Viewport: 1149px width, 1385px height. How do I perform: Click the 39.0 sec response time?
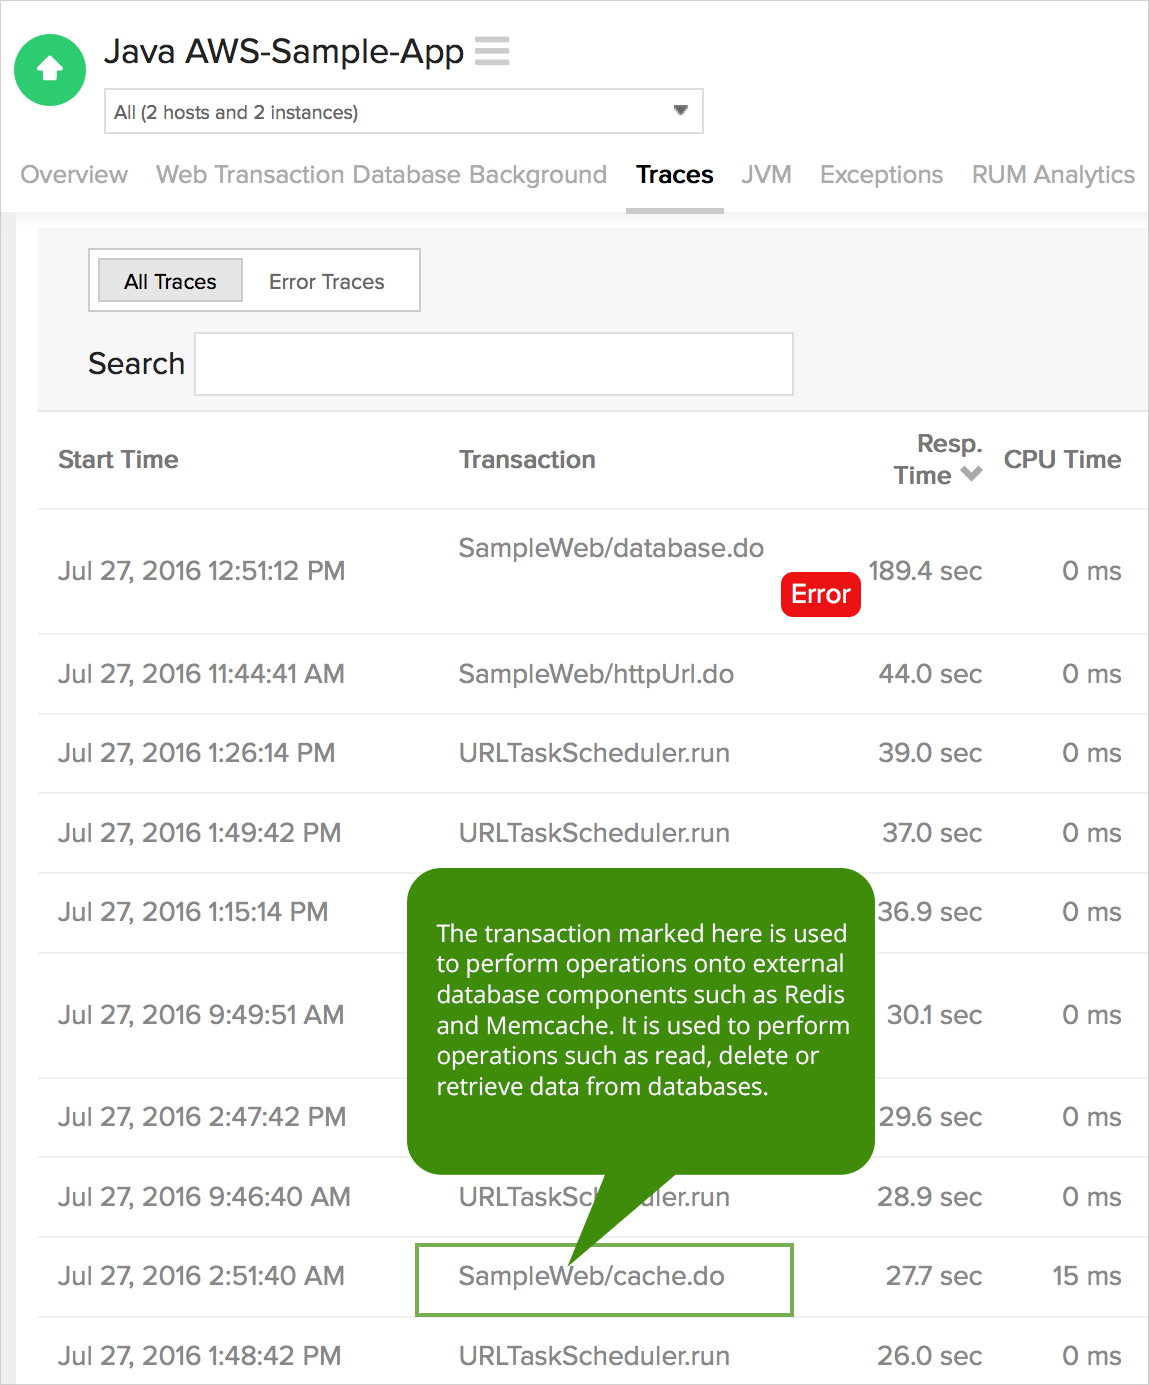coord(930,753)
